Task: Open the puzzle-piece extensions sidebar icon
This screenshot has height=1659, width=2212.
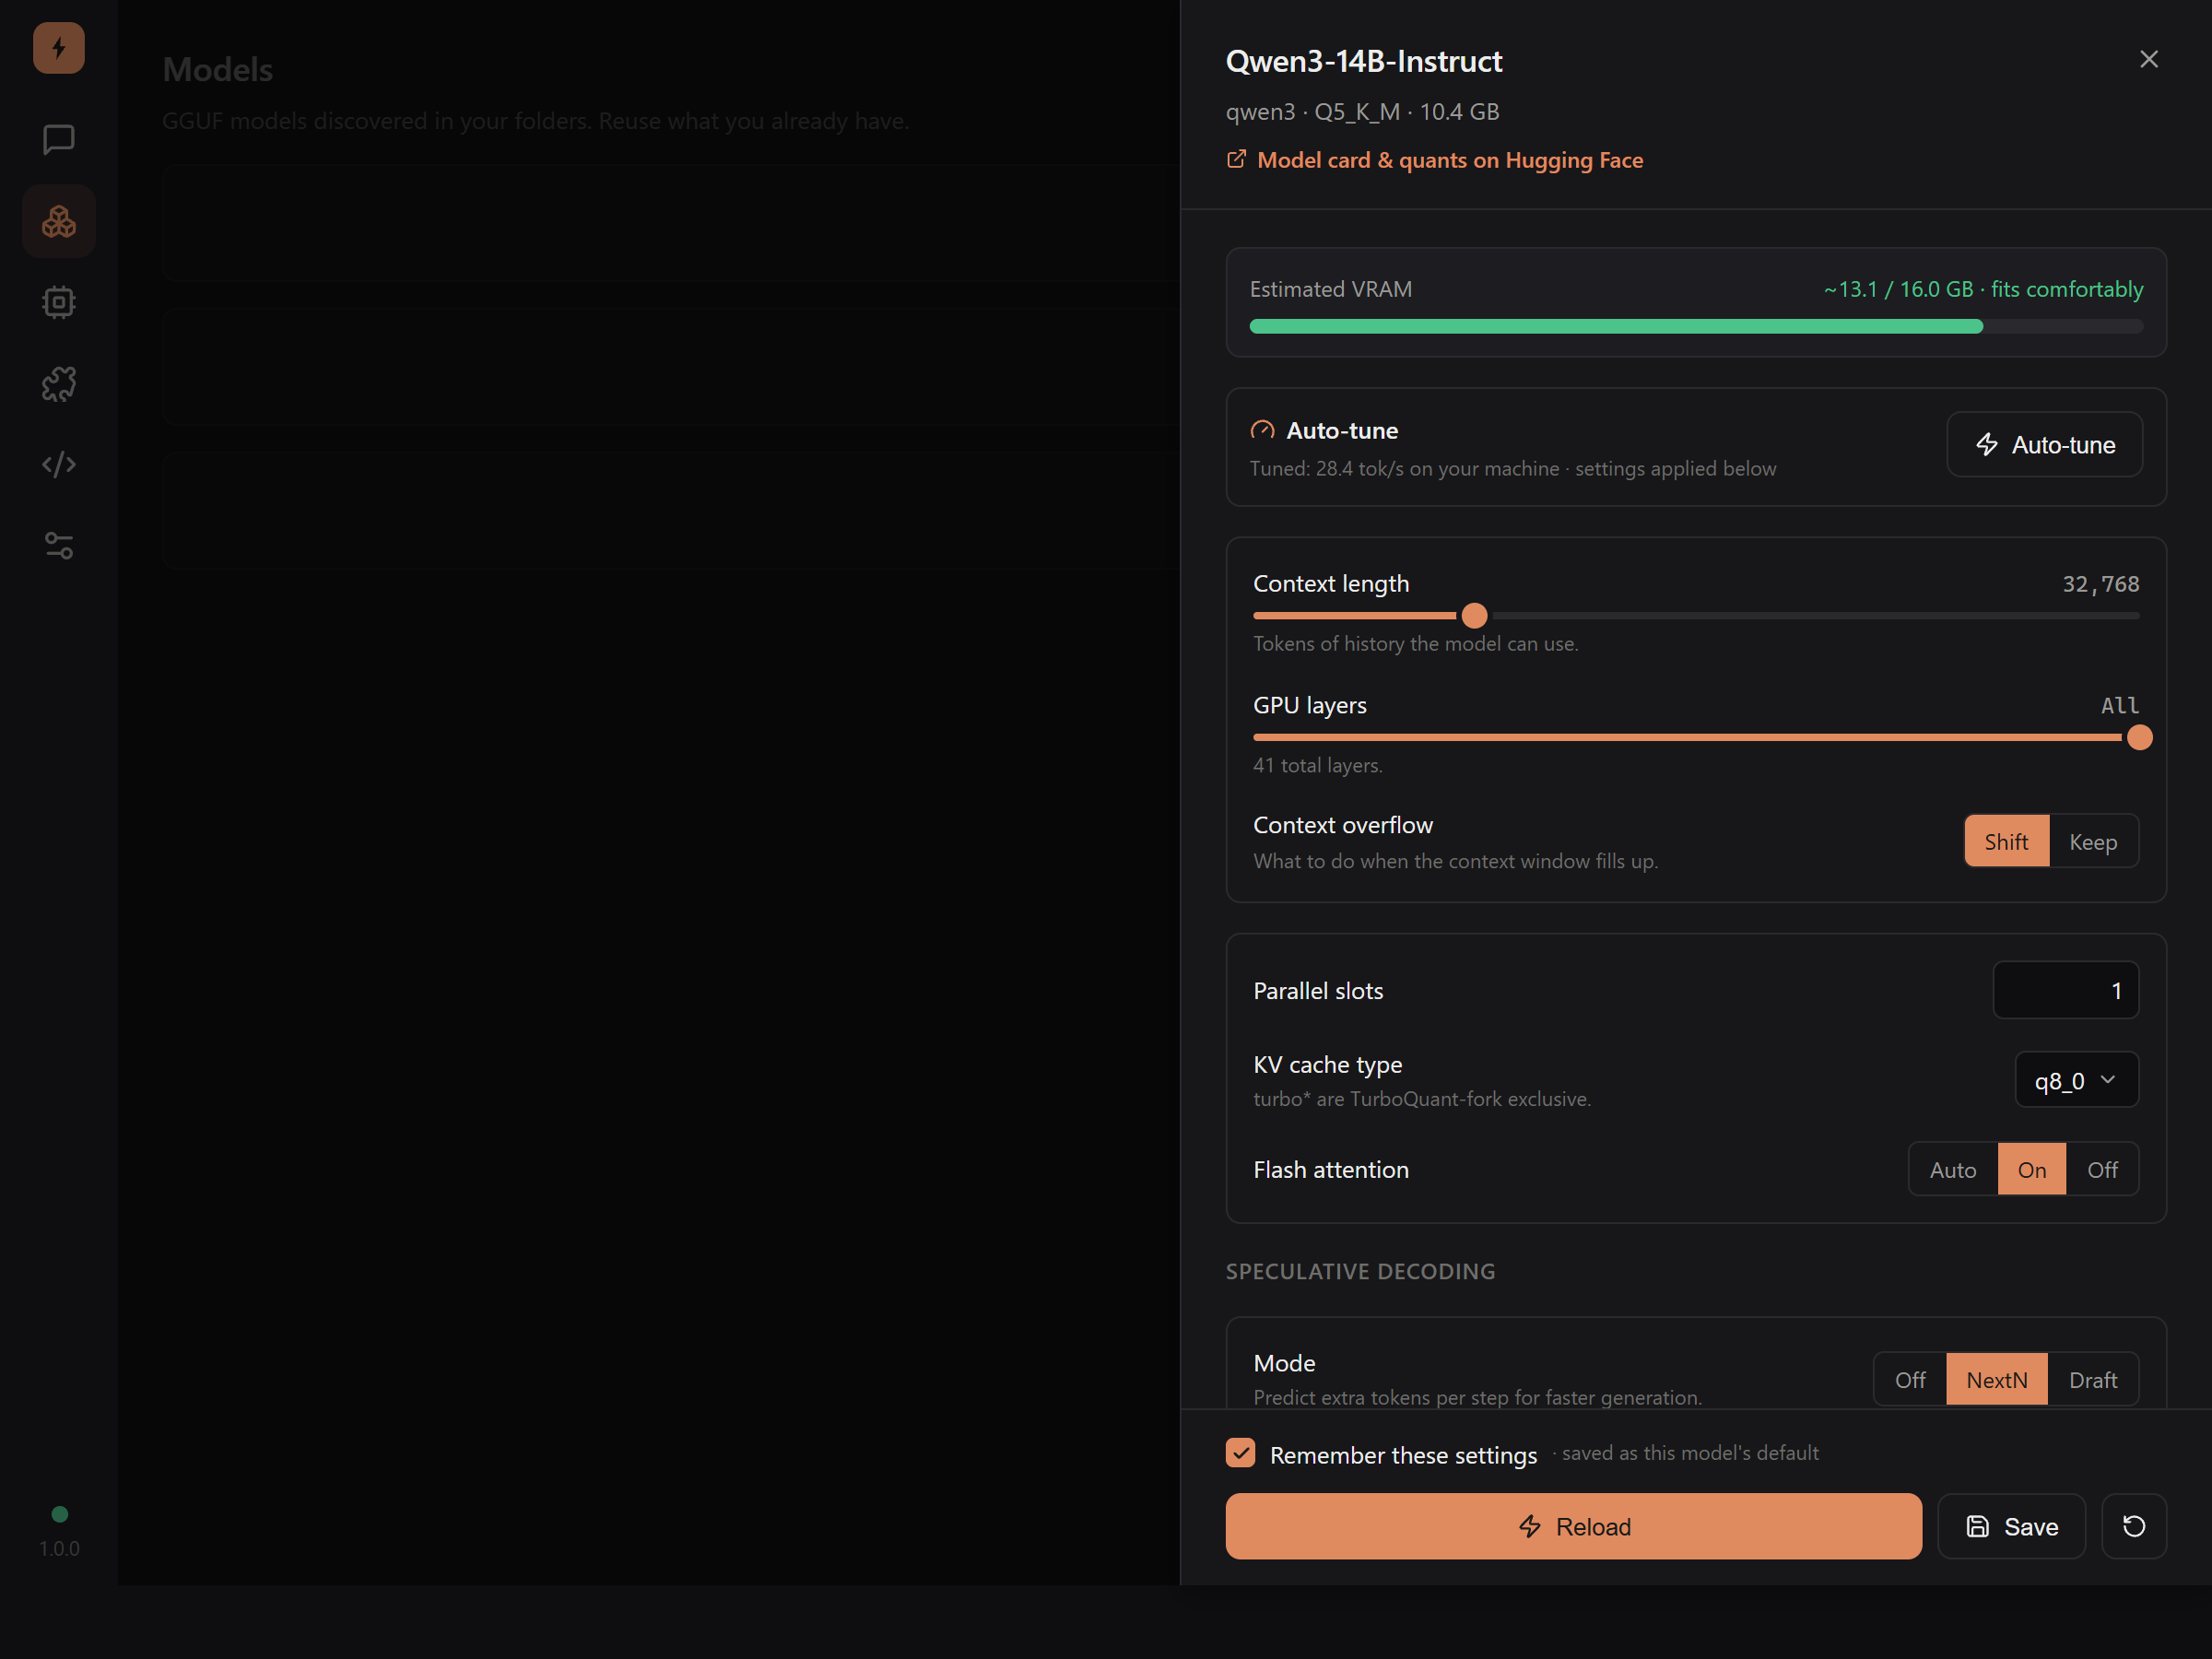Action: pyautogui.click(x=59, y=384)
